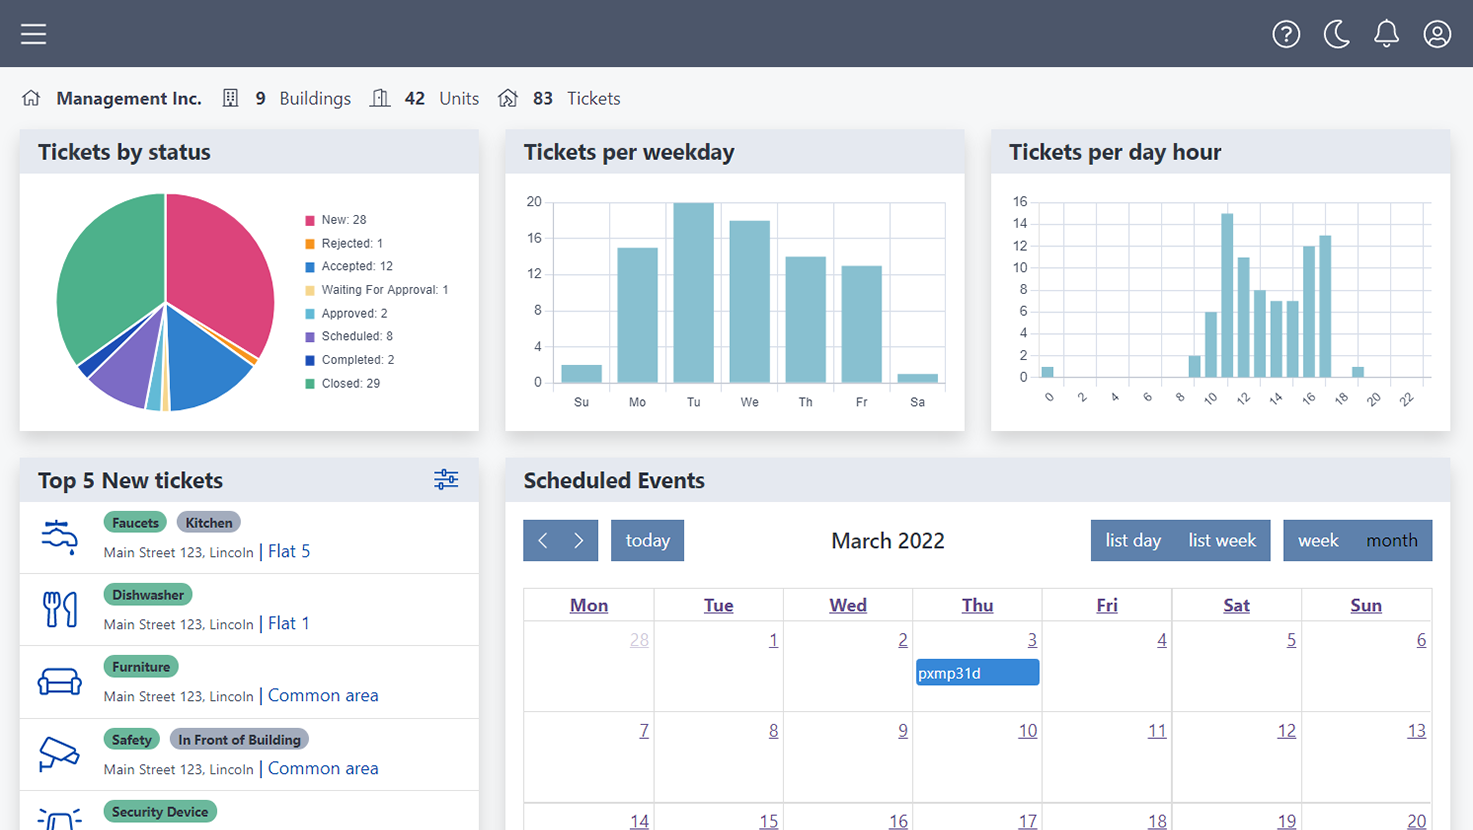This screenshot has height=830, width=1473.
Task: Open Common area link of Furniture ticket
Action: [323, 695]
